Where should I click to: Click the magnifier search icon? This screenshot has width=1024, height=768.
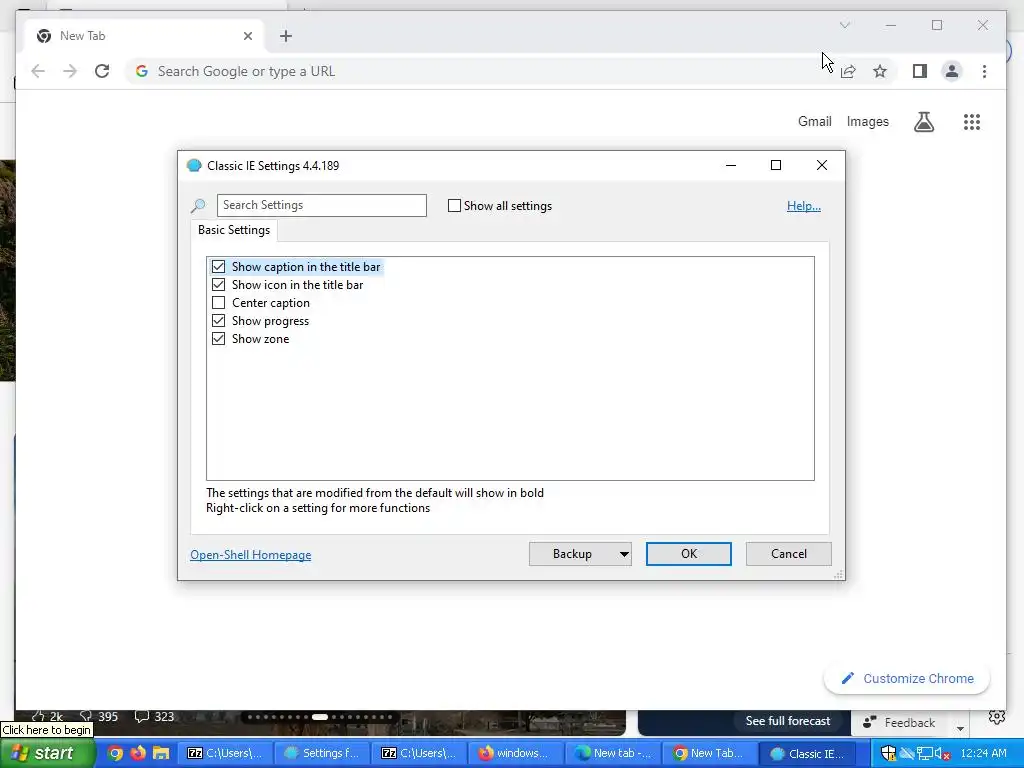coord(198,206)
